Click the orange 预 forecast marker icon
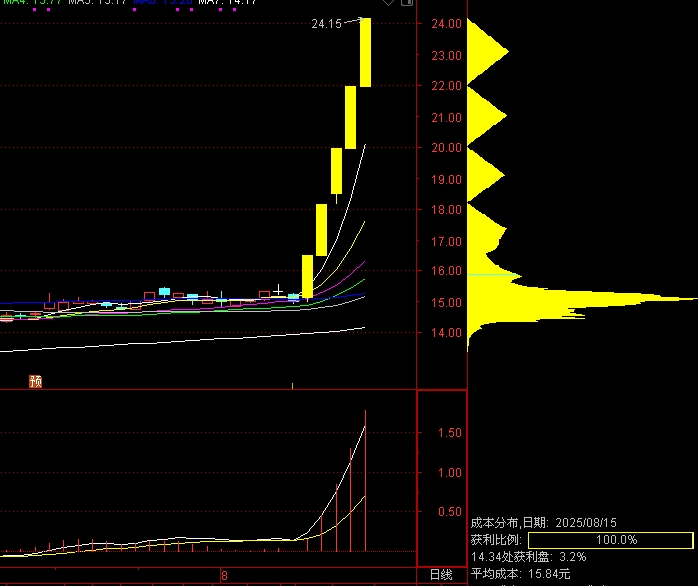 click(x=36, y=381)
